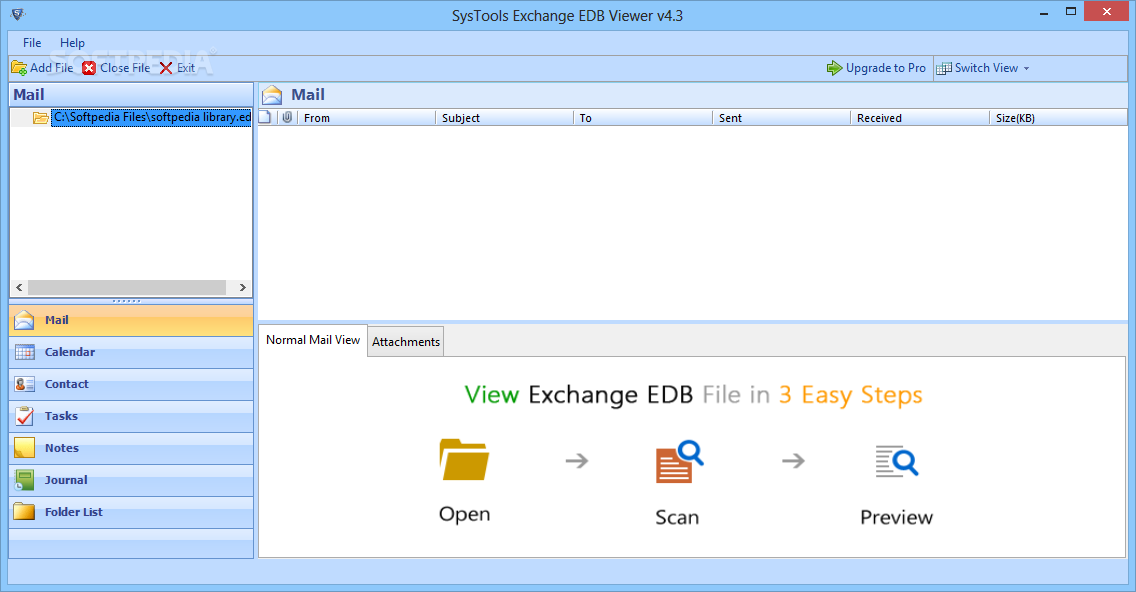This screenshot has height=592, width=1136.
Task: Click the red Close File icon
Action: click(89, 68)
